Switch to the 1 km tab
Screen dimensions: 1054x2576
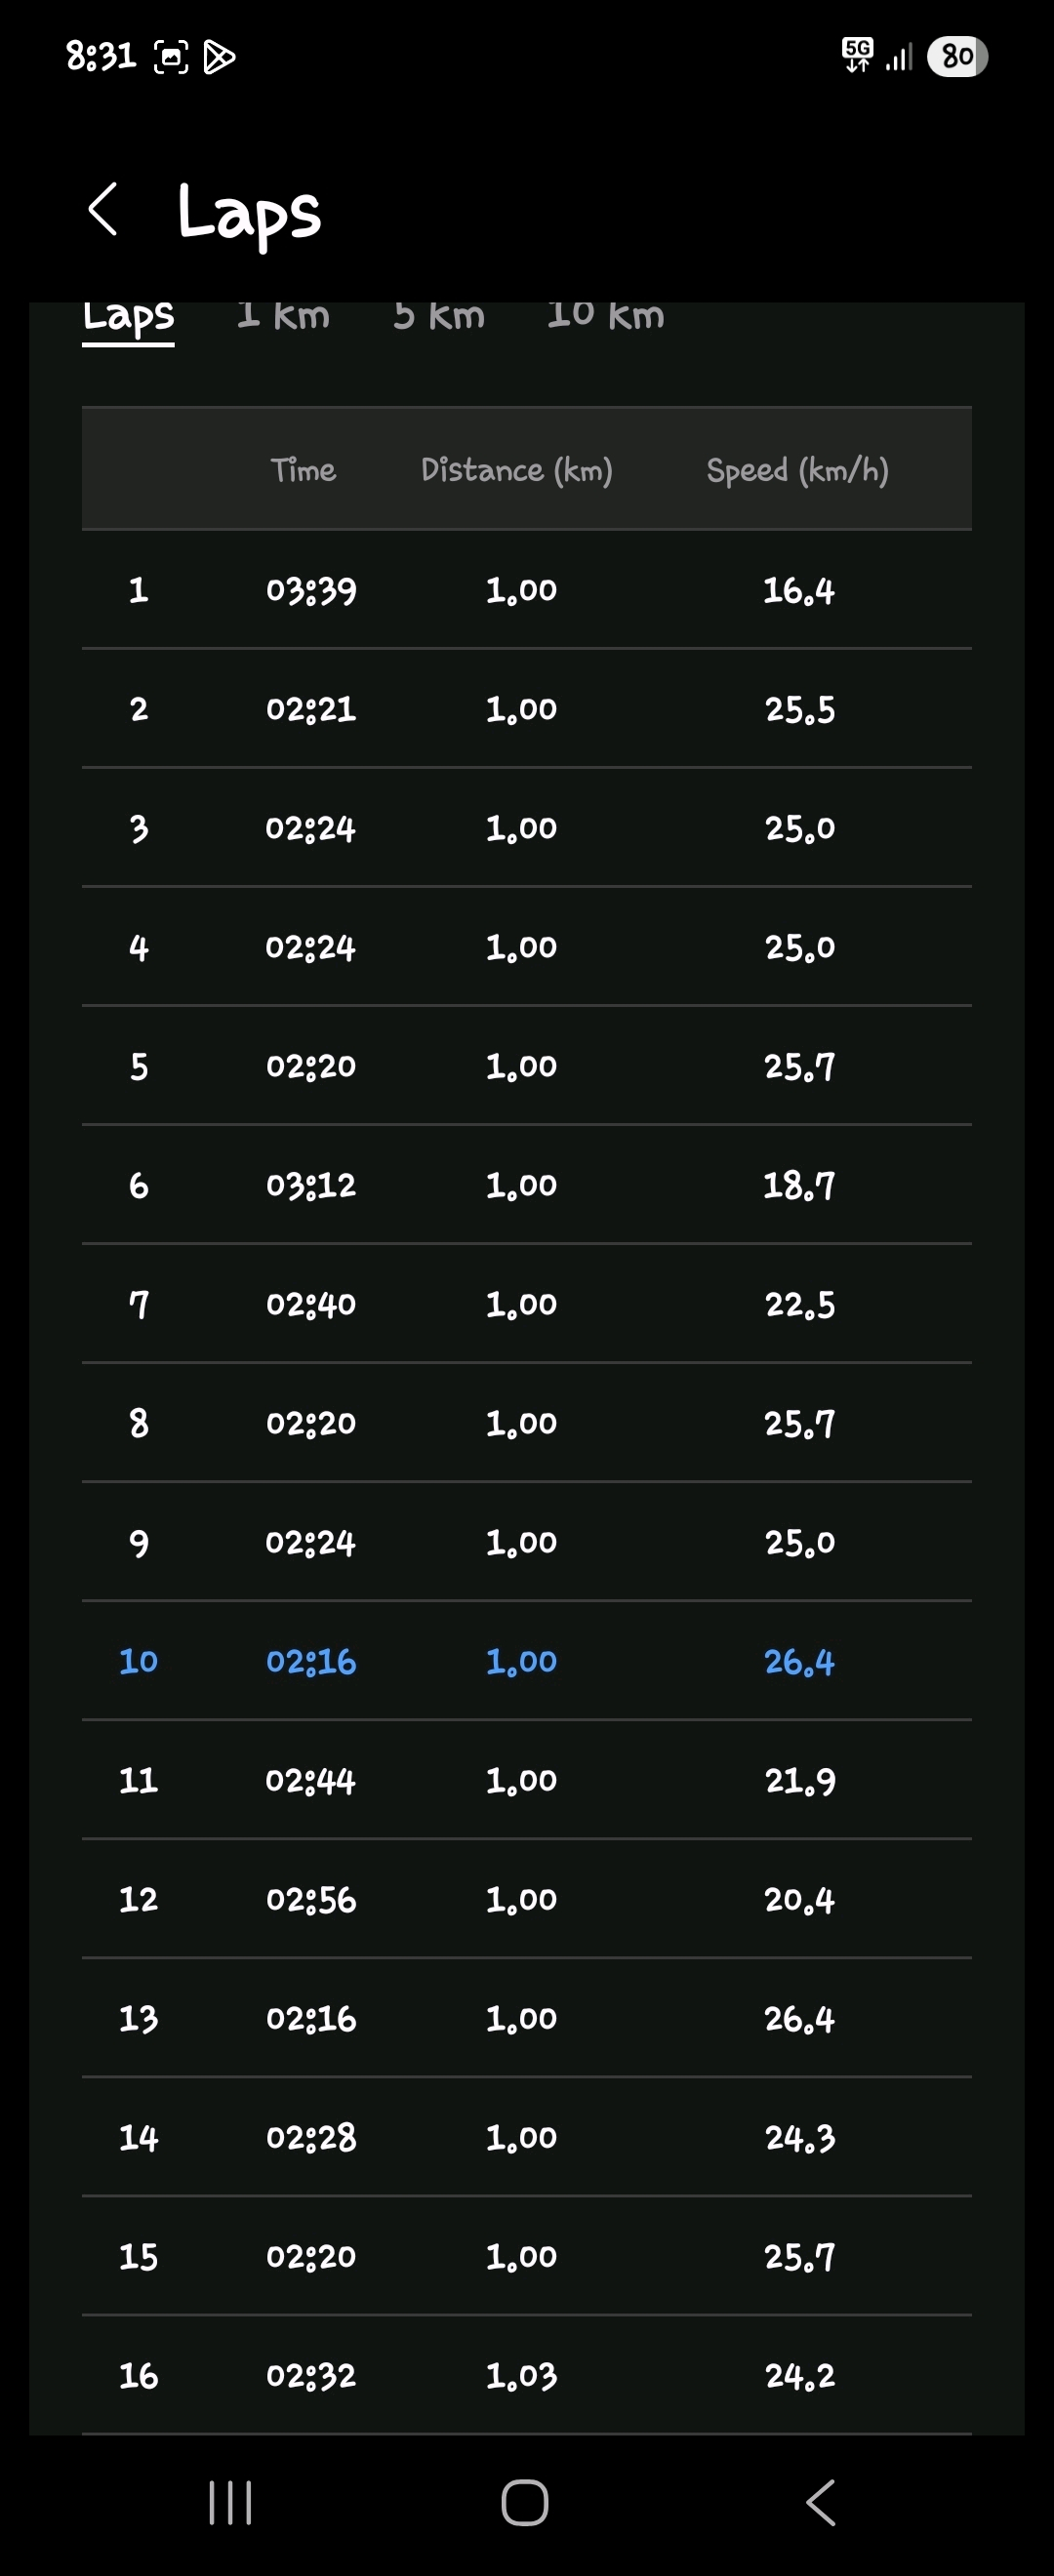pyautogui.click(x=283, y=316)
